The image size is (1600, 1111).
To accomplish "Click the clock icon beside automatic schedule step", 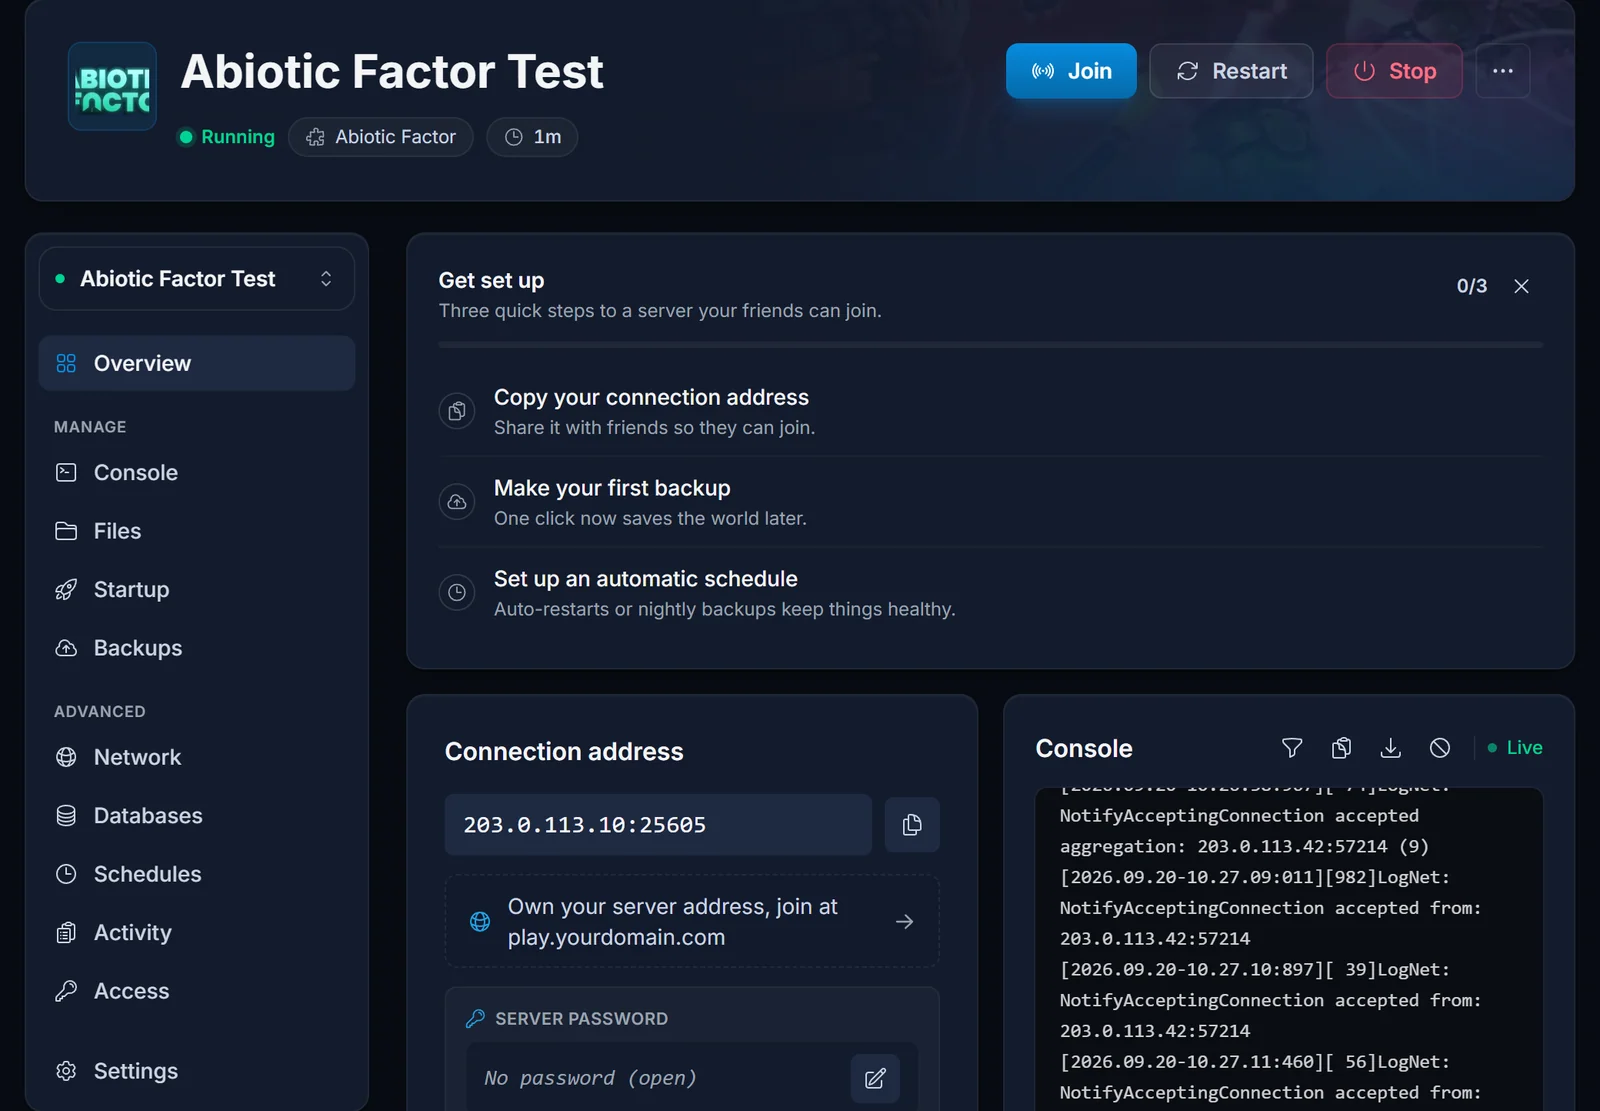I will [x=457, y=593].
